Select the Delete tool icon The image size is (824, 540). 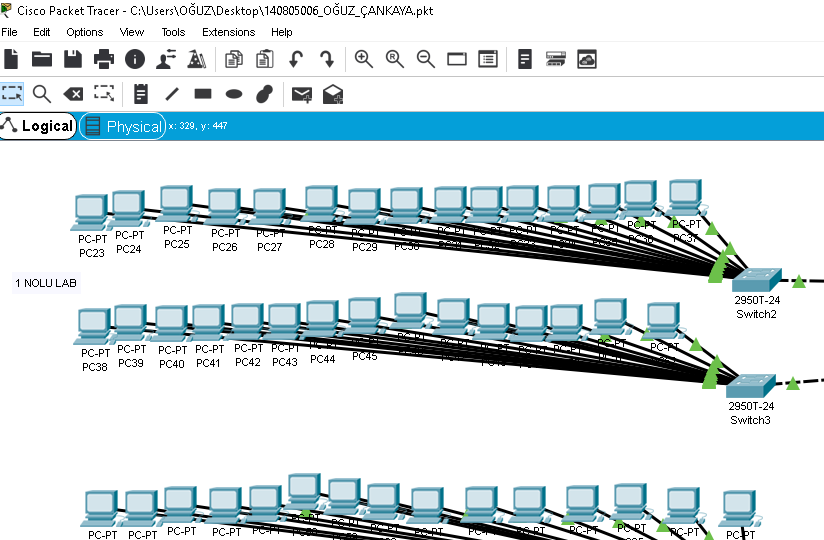pos(73,94)
